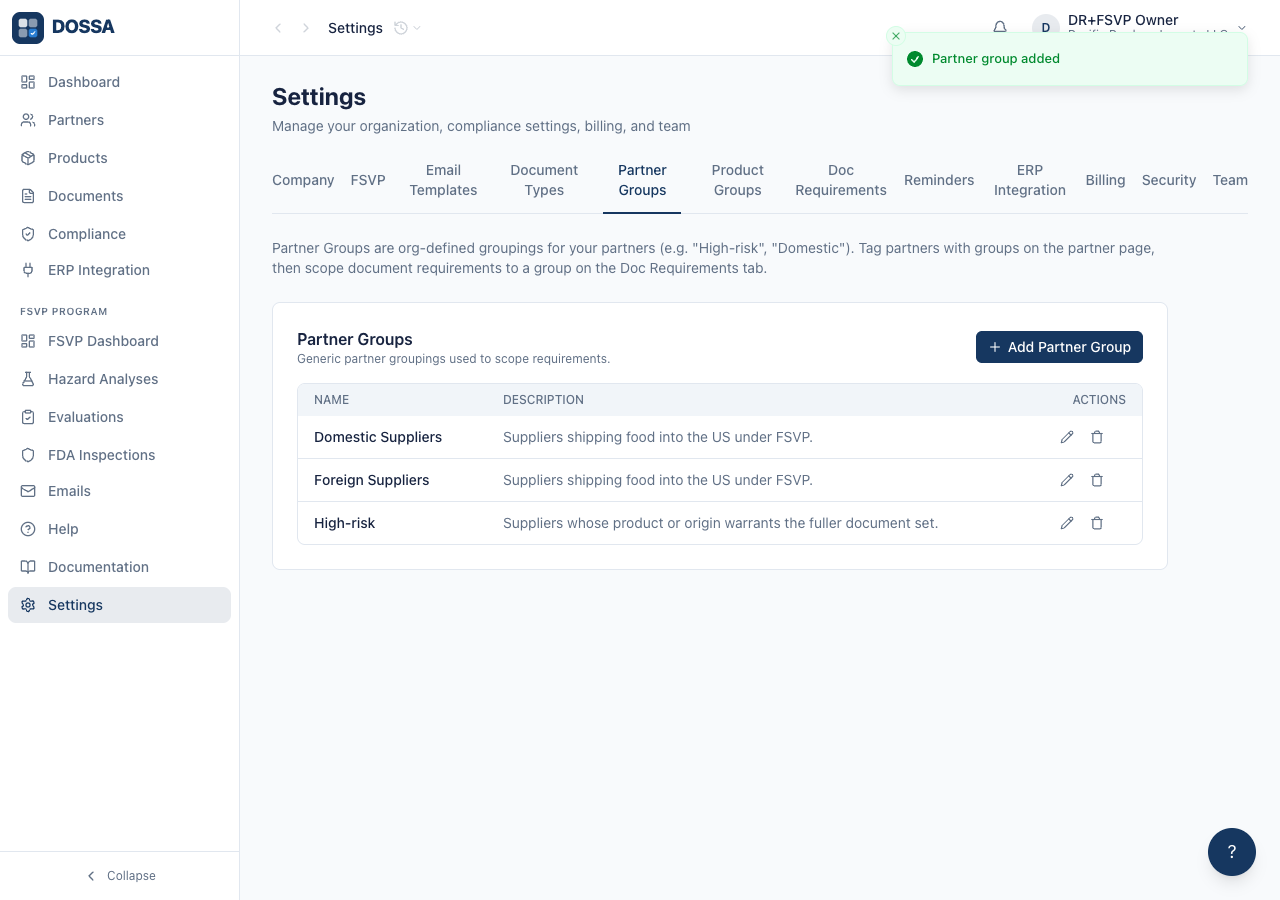Image resolution: width=1280 pixels, height=900 pixels.
Task: Open ERP Integration in the sidebar
Action: (119, 270)
